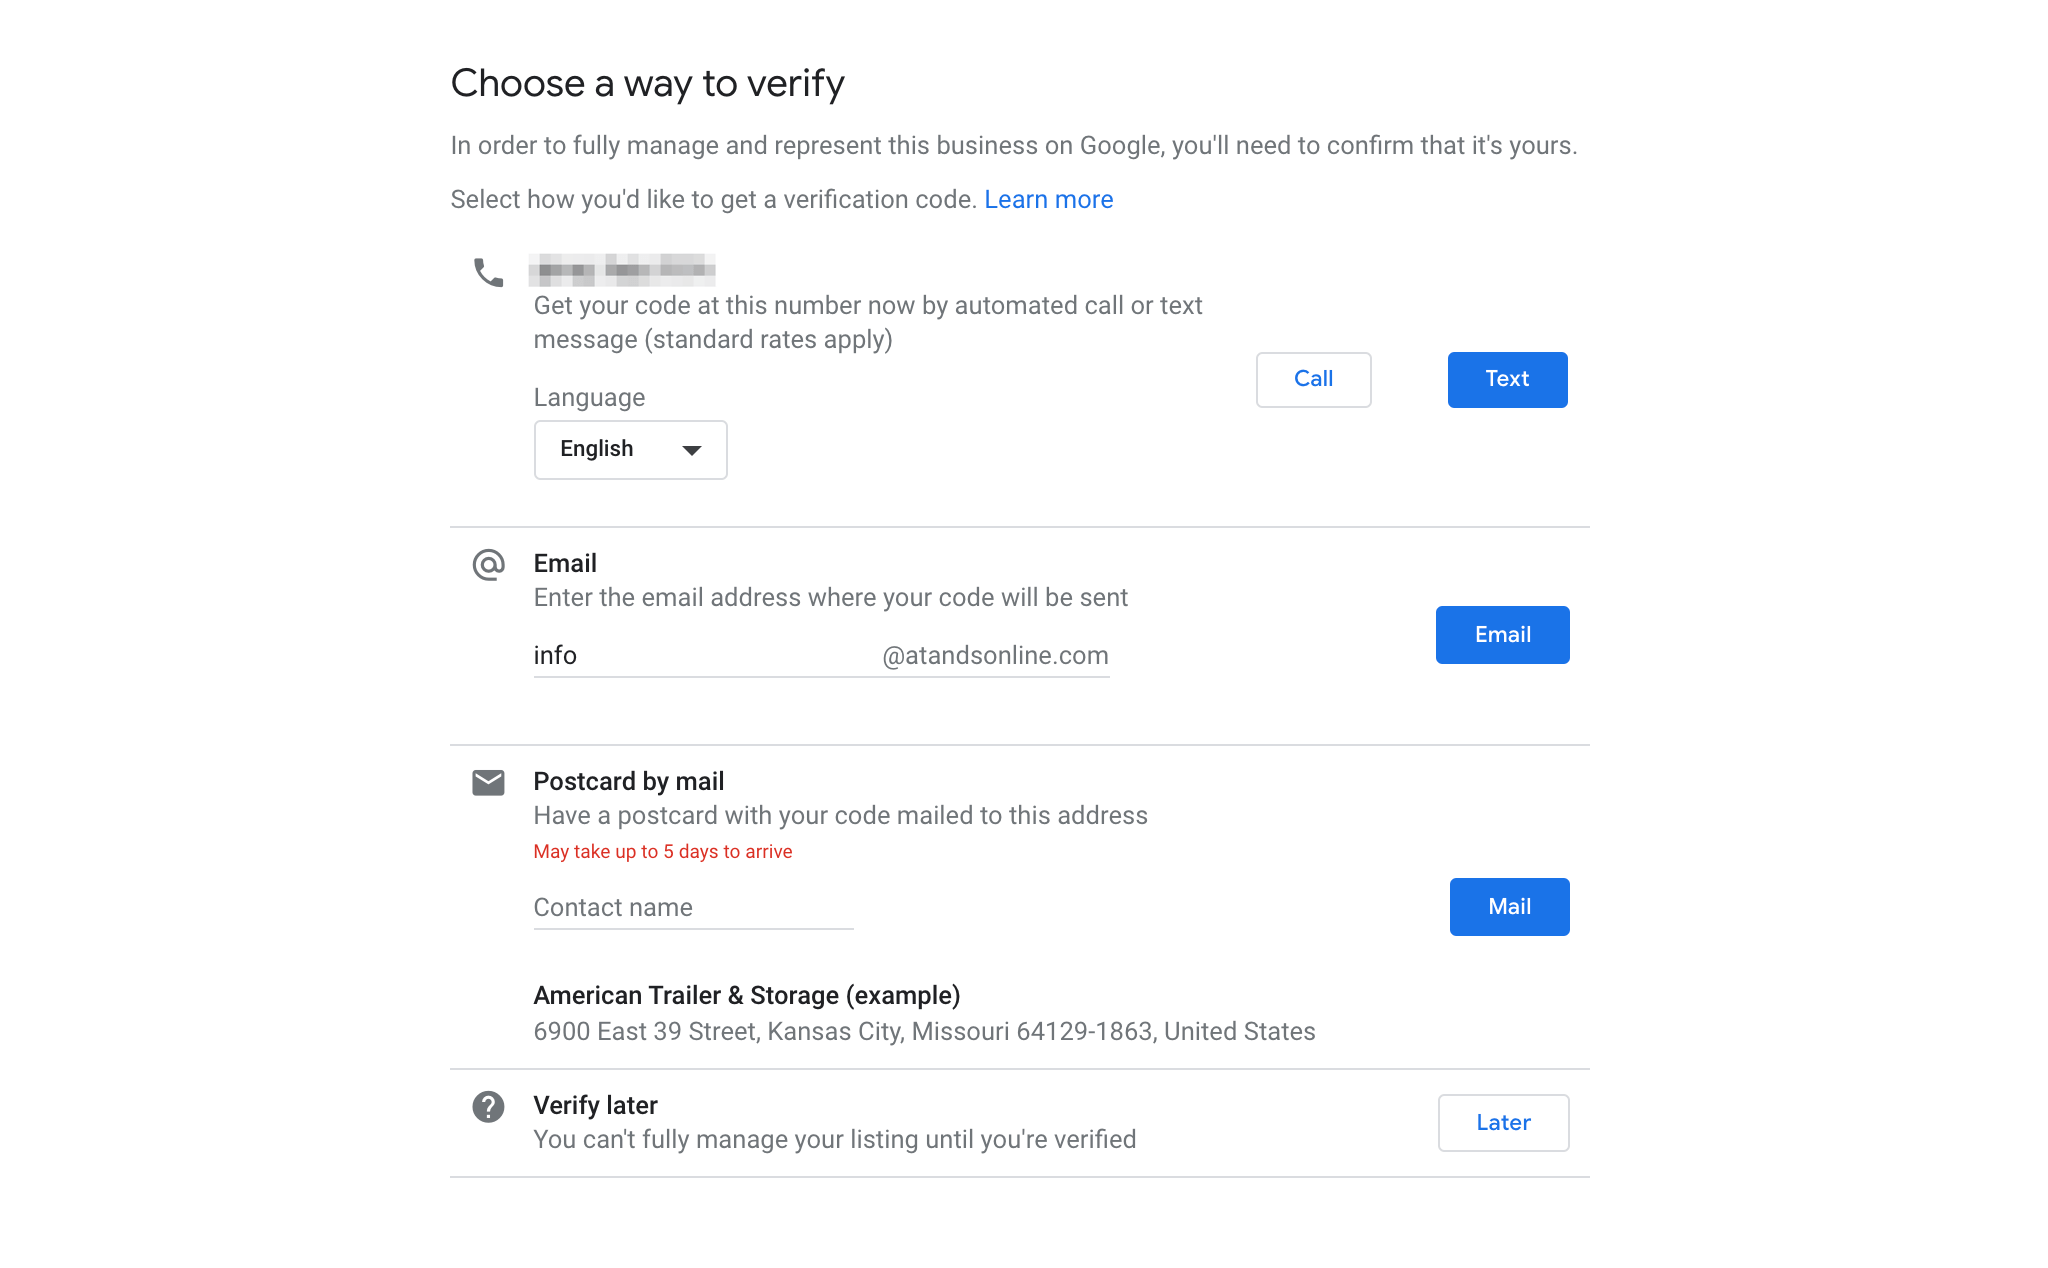Screen dimensions: 2048x1268
Task: Click the @atandsonline.com domain suffix
Action: 995,656
